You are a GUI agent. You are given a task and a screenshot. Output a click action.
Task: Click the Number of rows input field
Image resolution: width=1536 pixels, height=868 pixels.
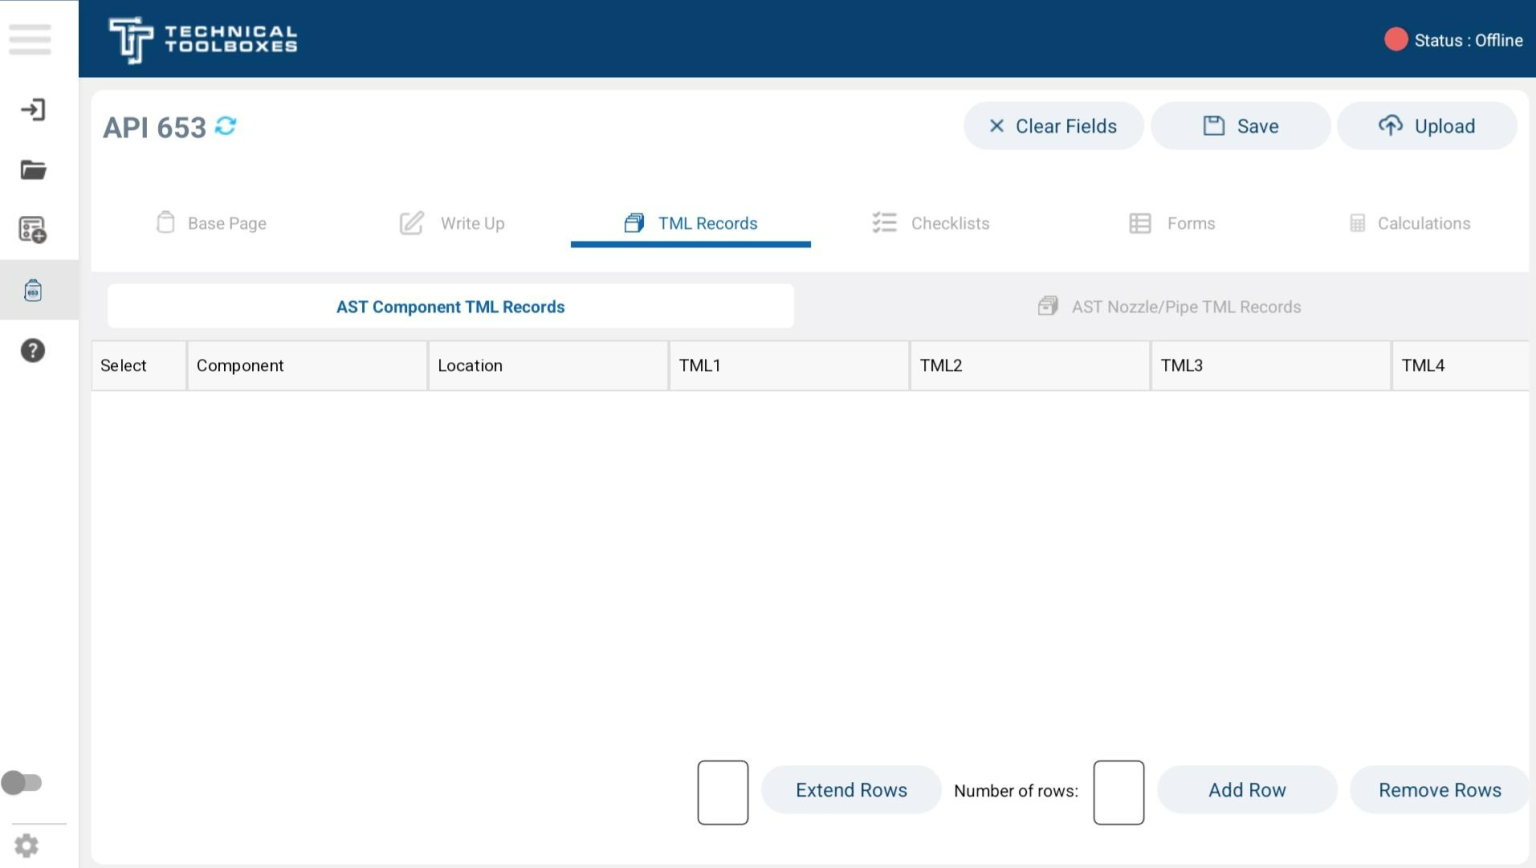click(x=1117, y=792)
